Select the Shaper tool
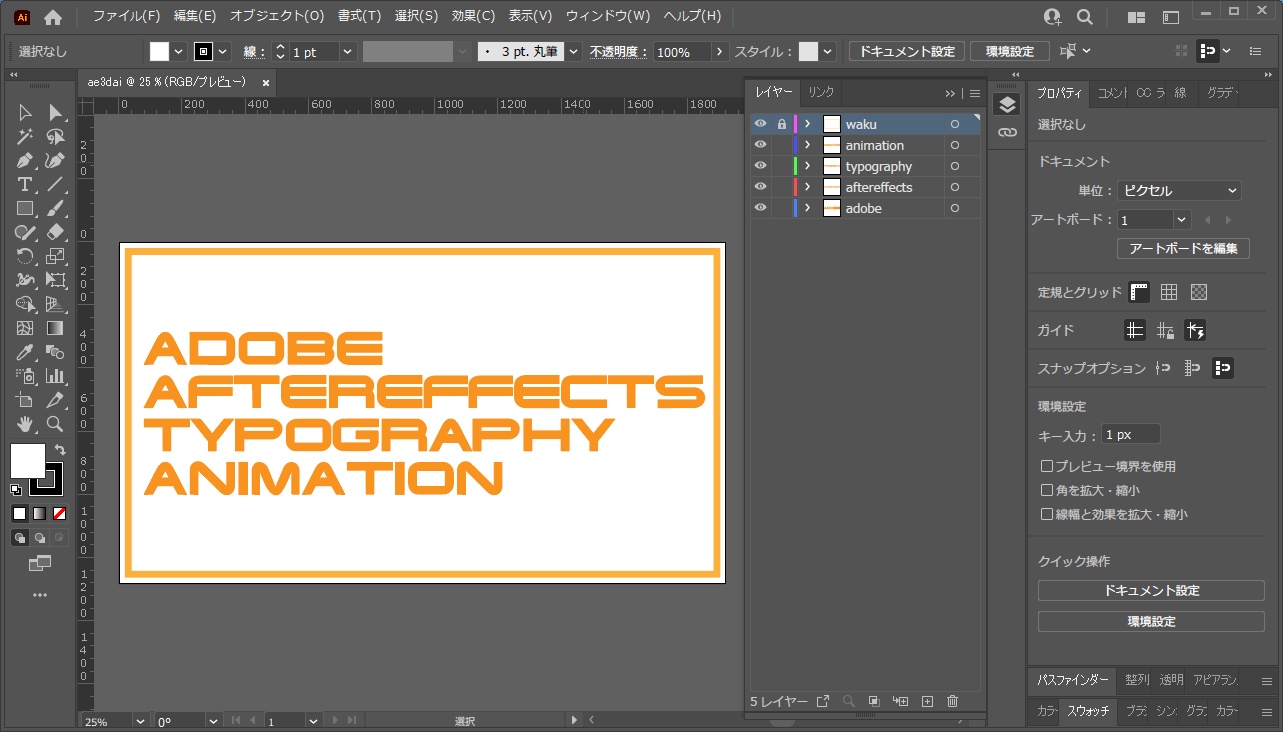This screenshot has height=732, width=1283. (x=25, y=233)
